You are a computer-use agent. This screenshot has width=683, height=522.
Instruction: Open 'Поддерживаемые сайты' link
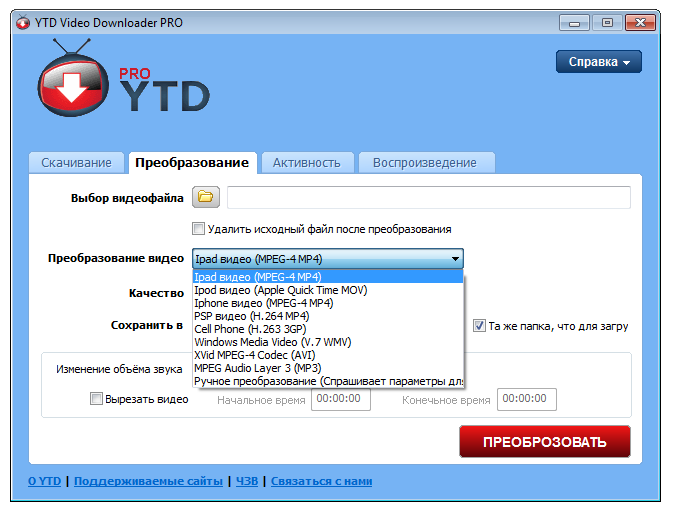click(148, 481)
